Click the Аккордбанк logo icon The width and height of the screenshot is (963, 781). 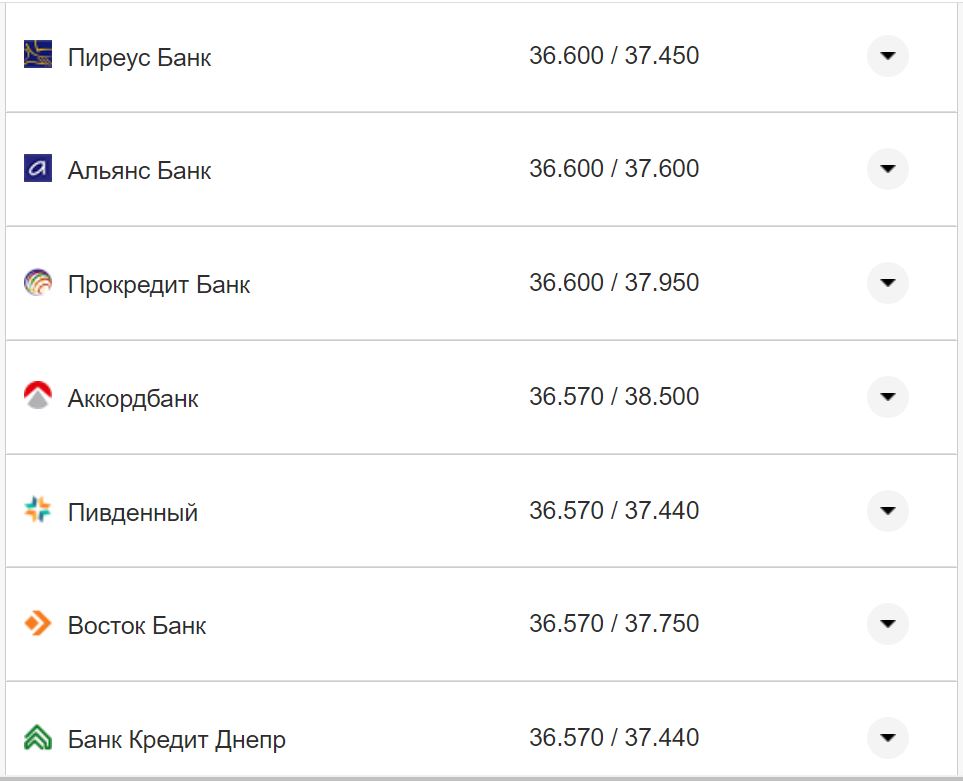tap(37, 396)
